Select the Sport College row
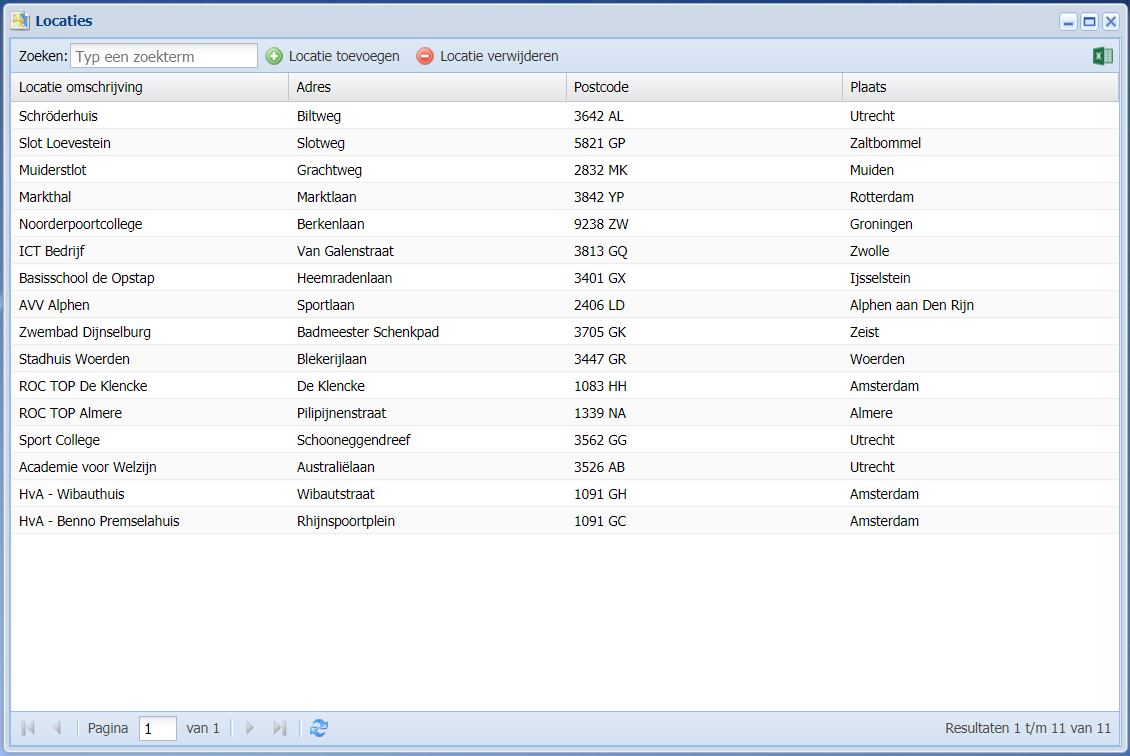The height and width of the screenshot is (756, 1130). pyautogui.click(x=565, y=440)
